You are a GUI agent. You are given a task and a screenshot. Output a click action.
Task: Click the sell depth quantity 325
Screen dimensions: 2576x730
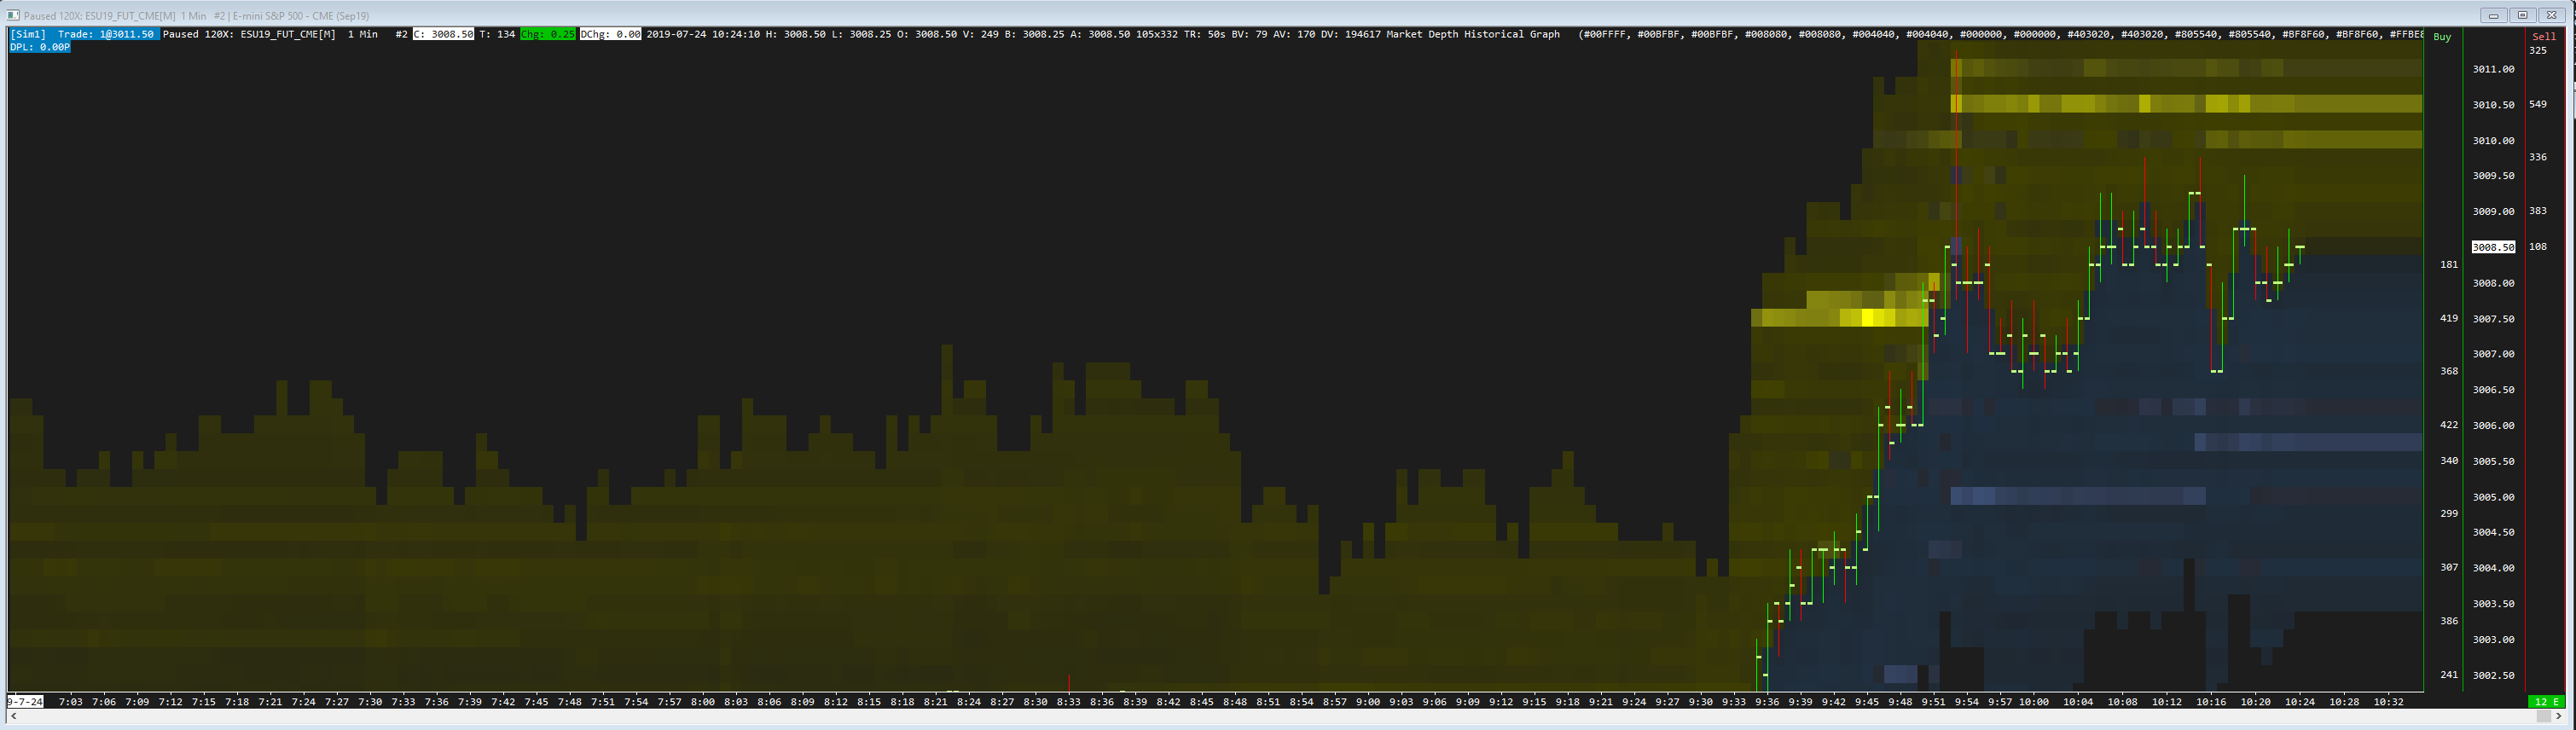[2538, 50]
